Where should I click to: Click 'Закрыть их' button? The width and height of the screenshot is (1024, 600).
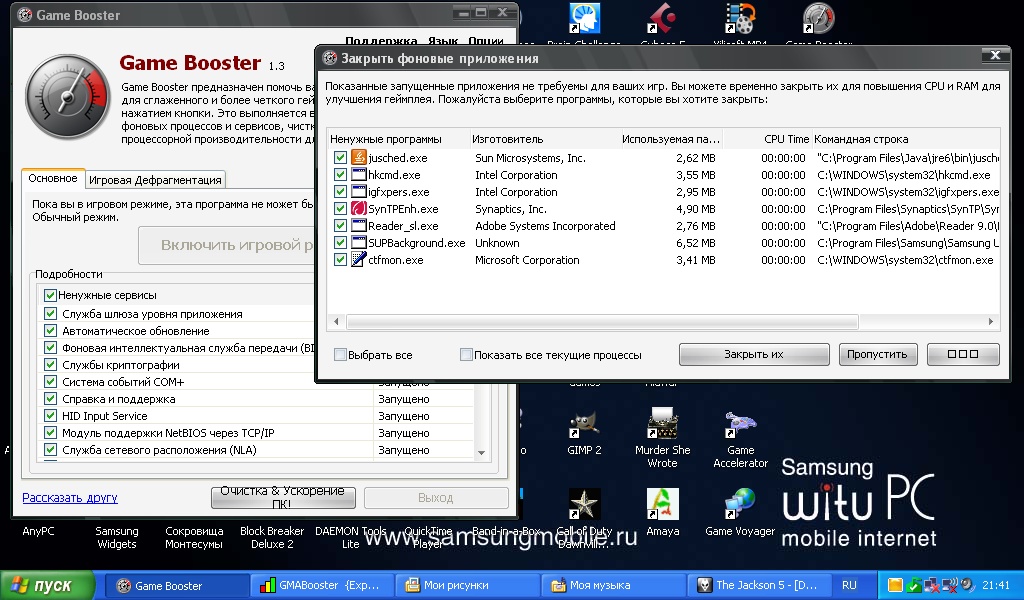pyautogui.click(x=754, y=354)
